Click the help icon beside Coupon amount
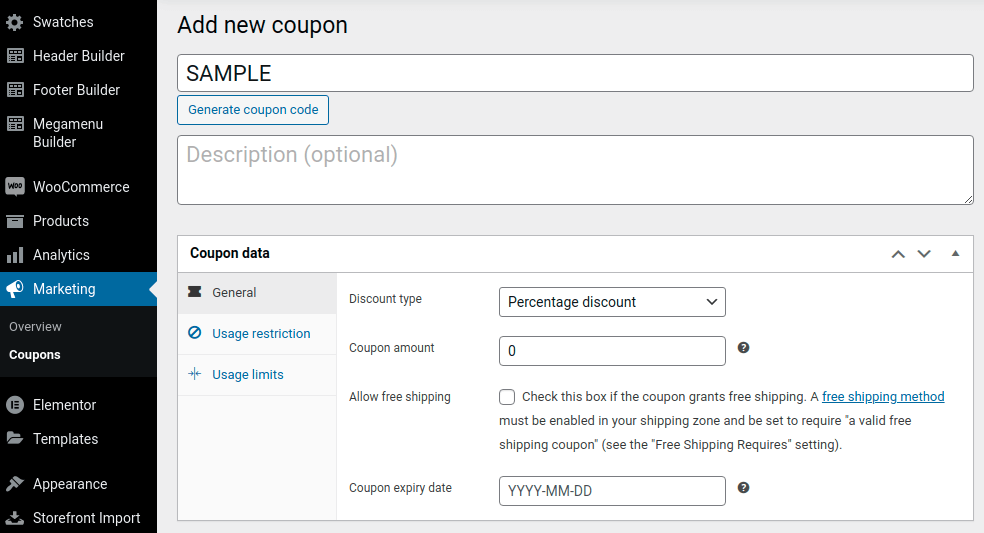The width and height of the screenshot is (984, 533). tap(743, 348)
